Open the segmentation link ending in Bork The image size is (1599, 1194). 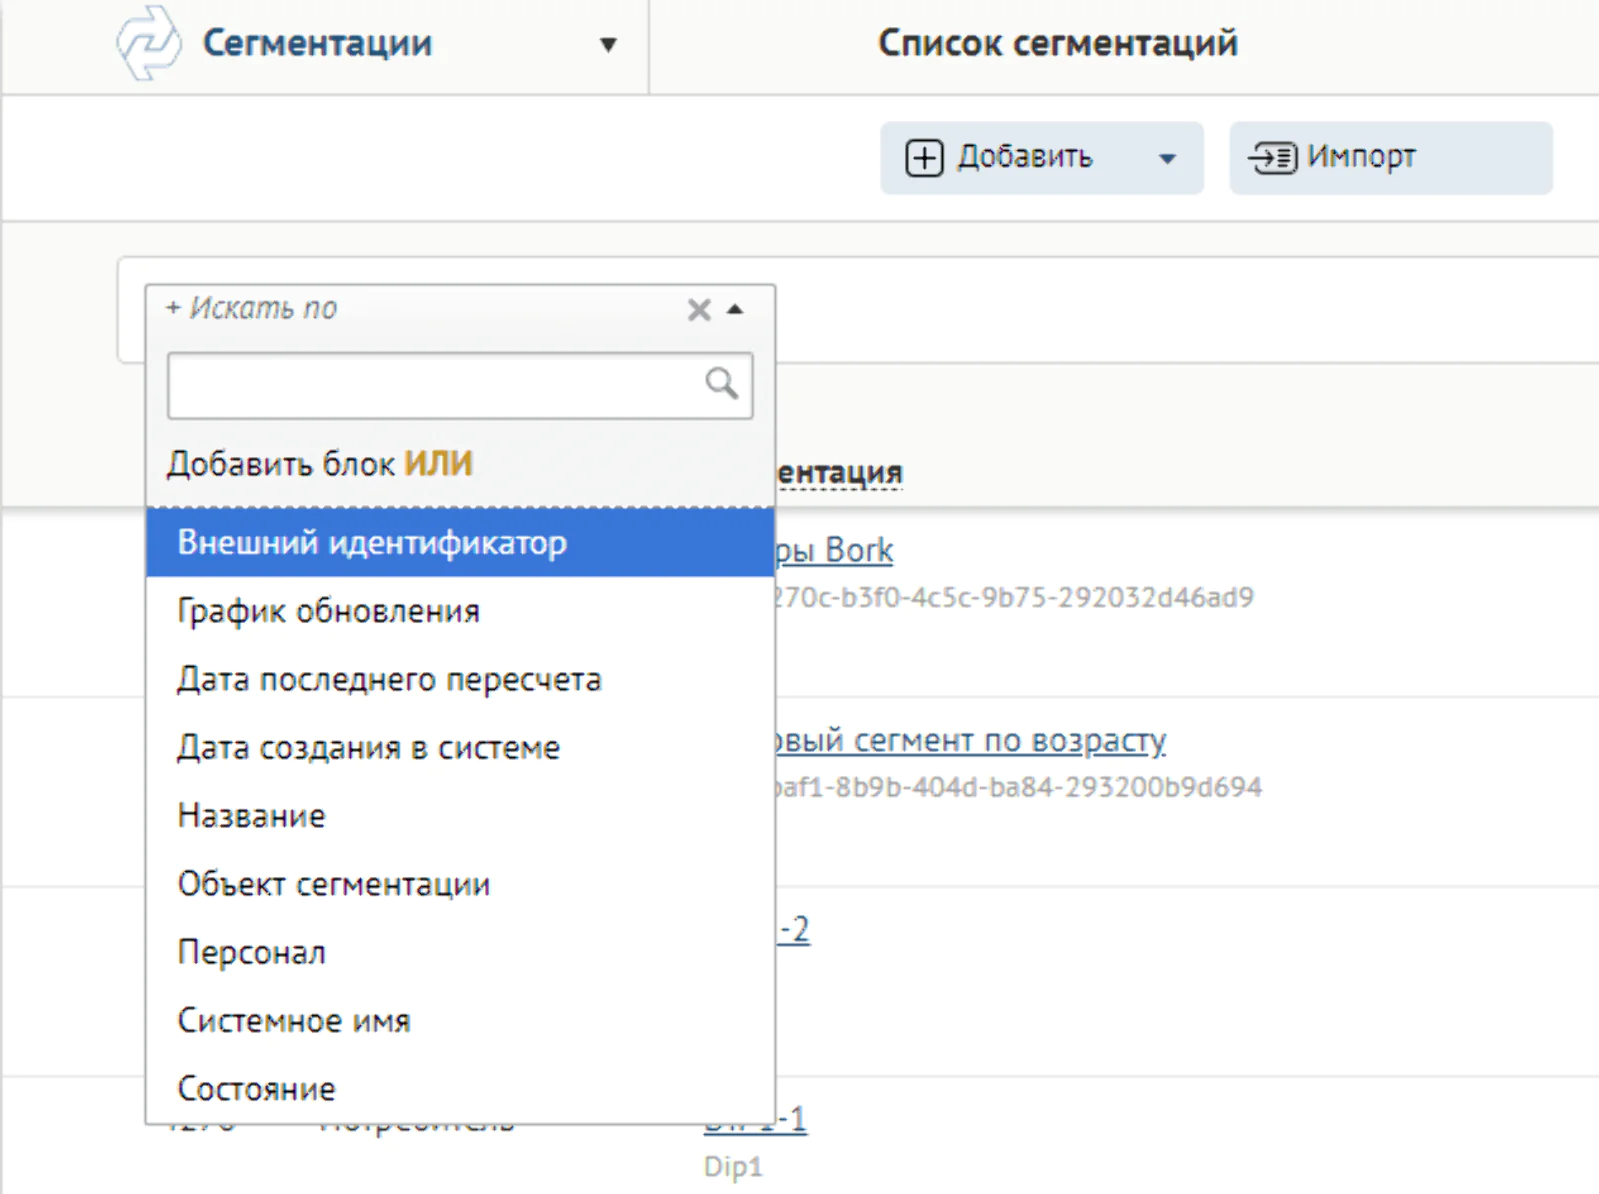(834, 550)
